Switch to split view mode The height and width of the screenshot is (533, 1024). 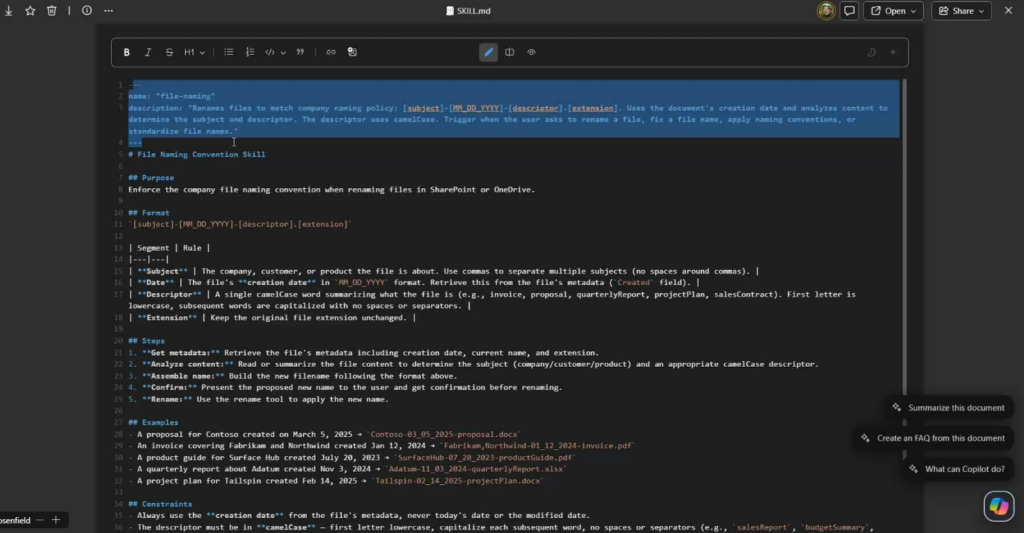[510, 52]
